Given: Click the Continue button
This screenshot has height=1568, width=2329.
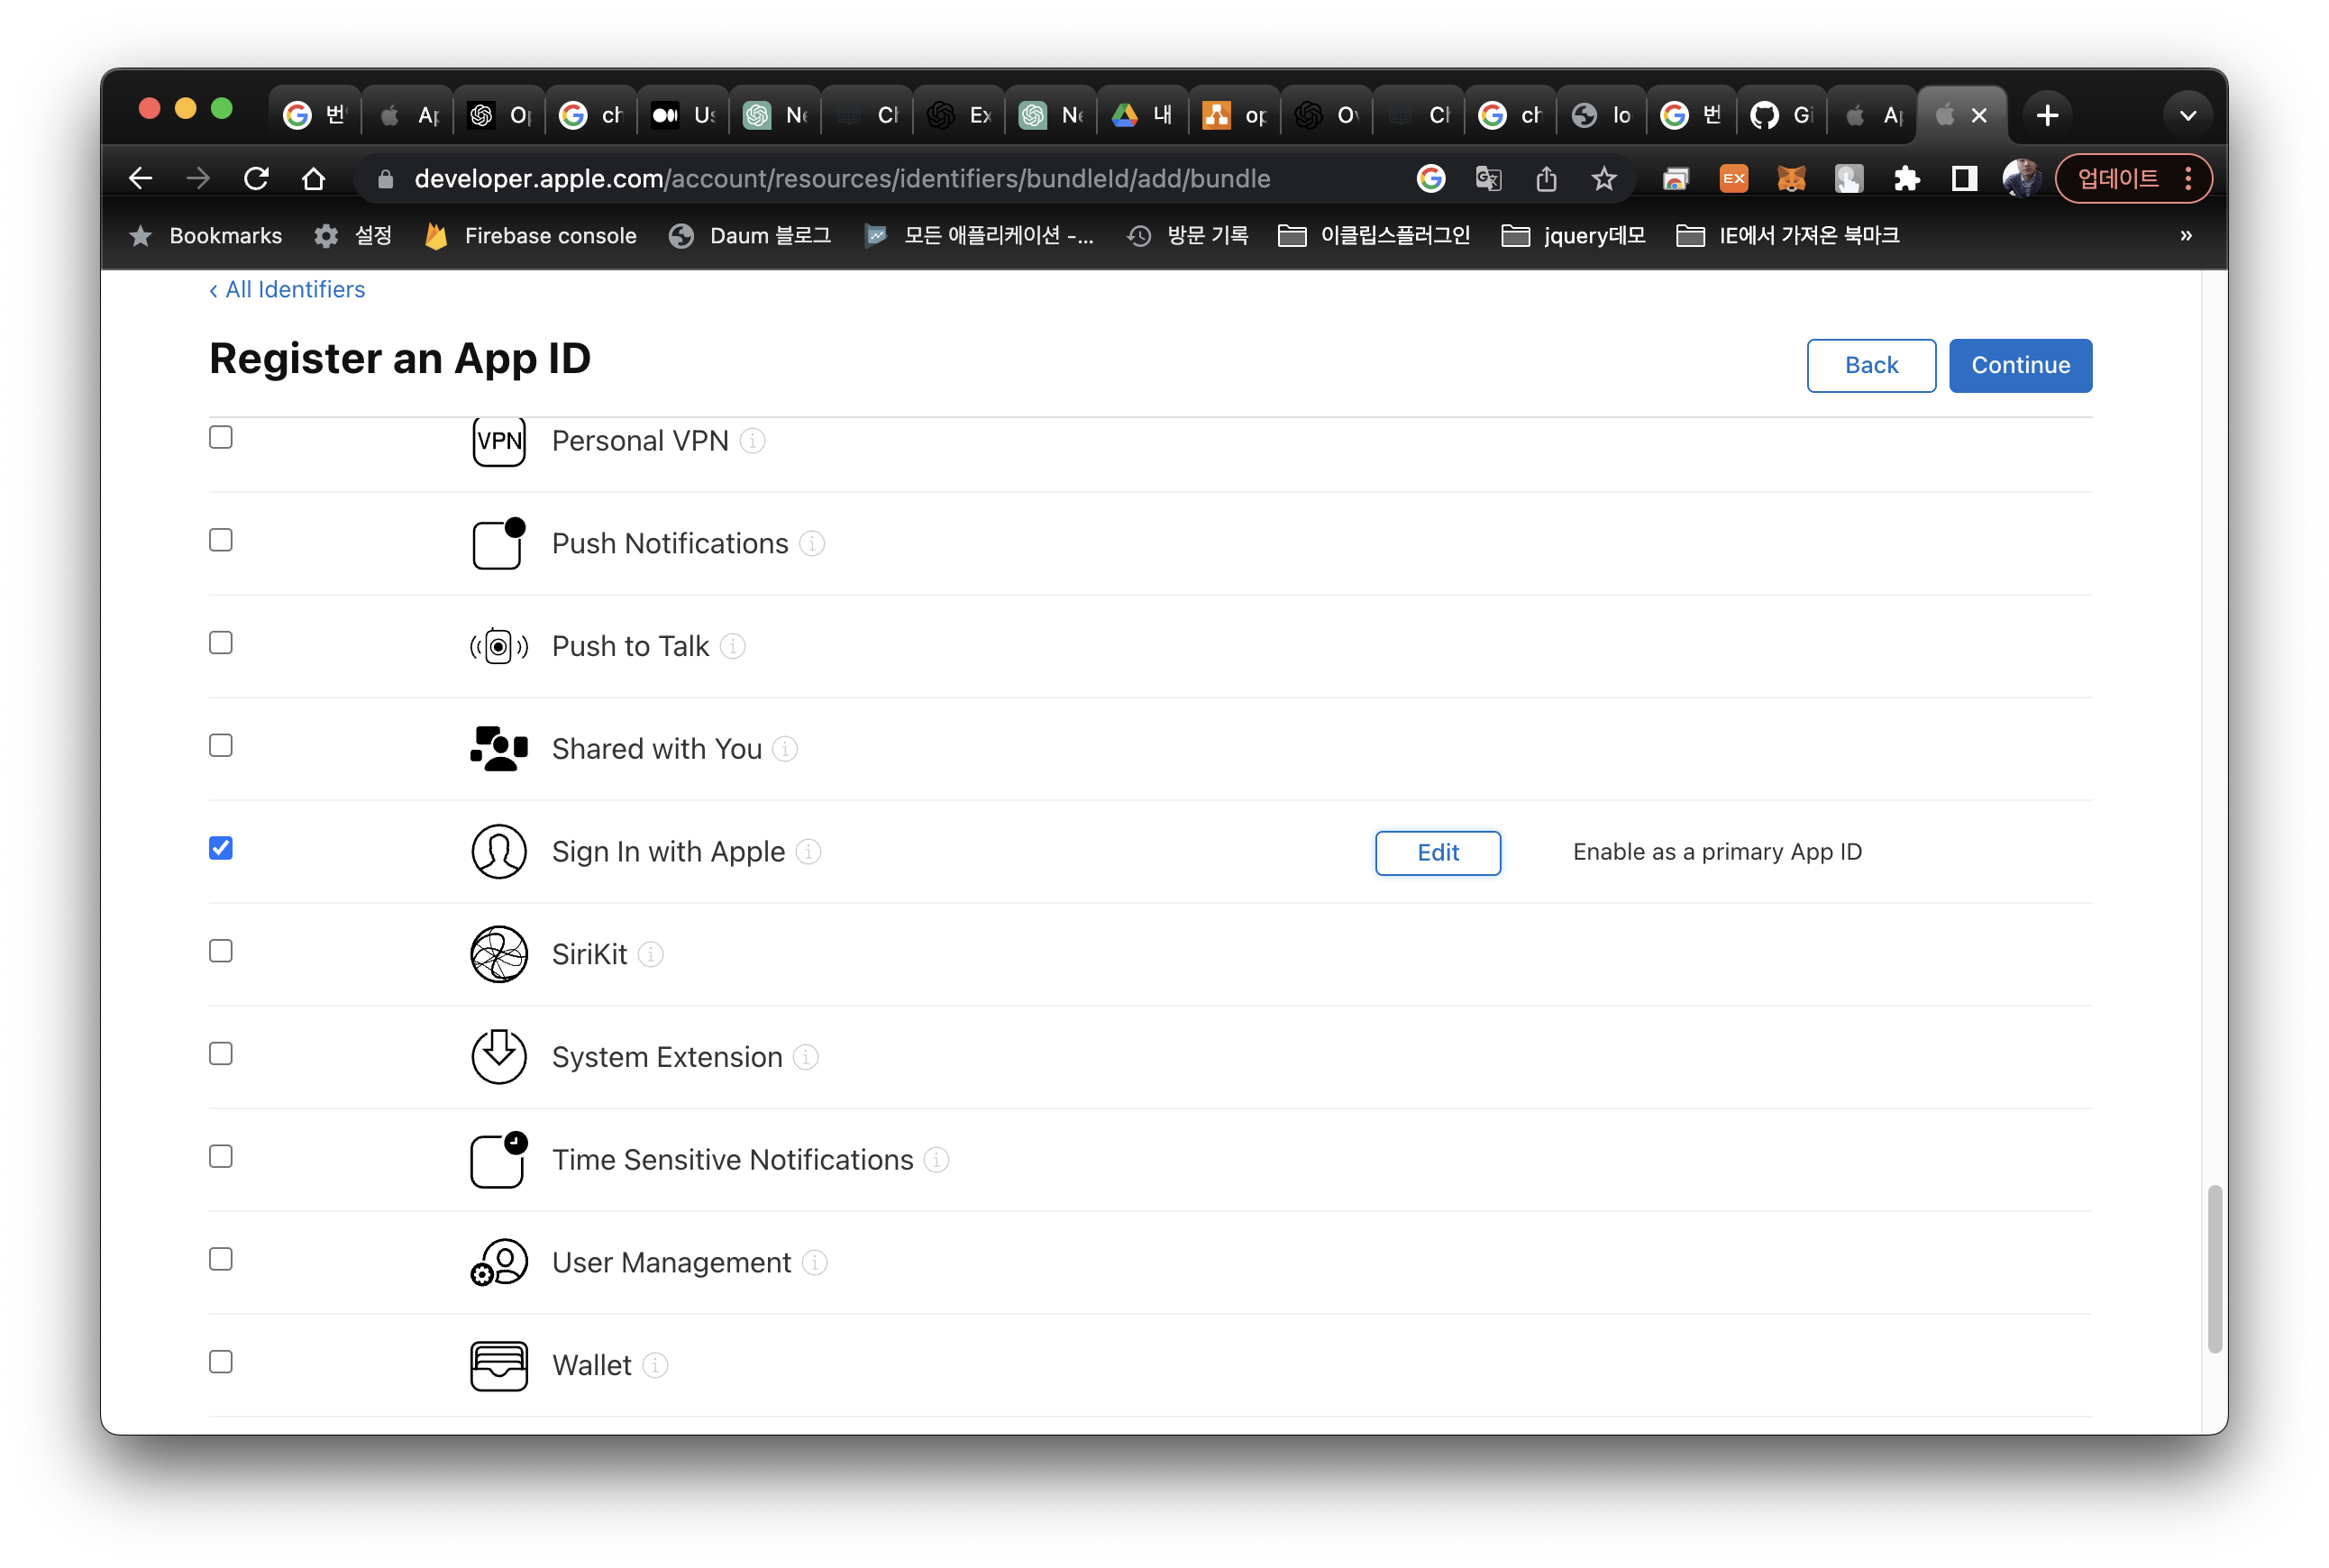Looking at the screenshot, I should point(2019,365).
